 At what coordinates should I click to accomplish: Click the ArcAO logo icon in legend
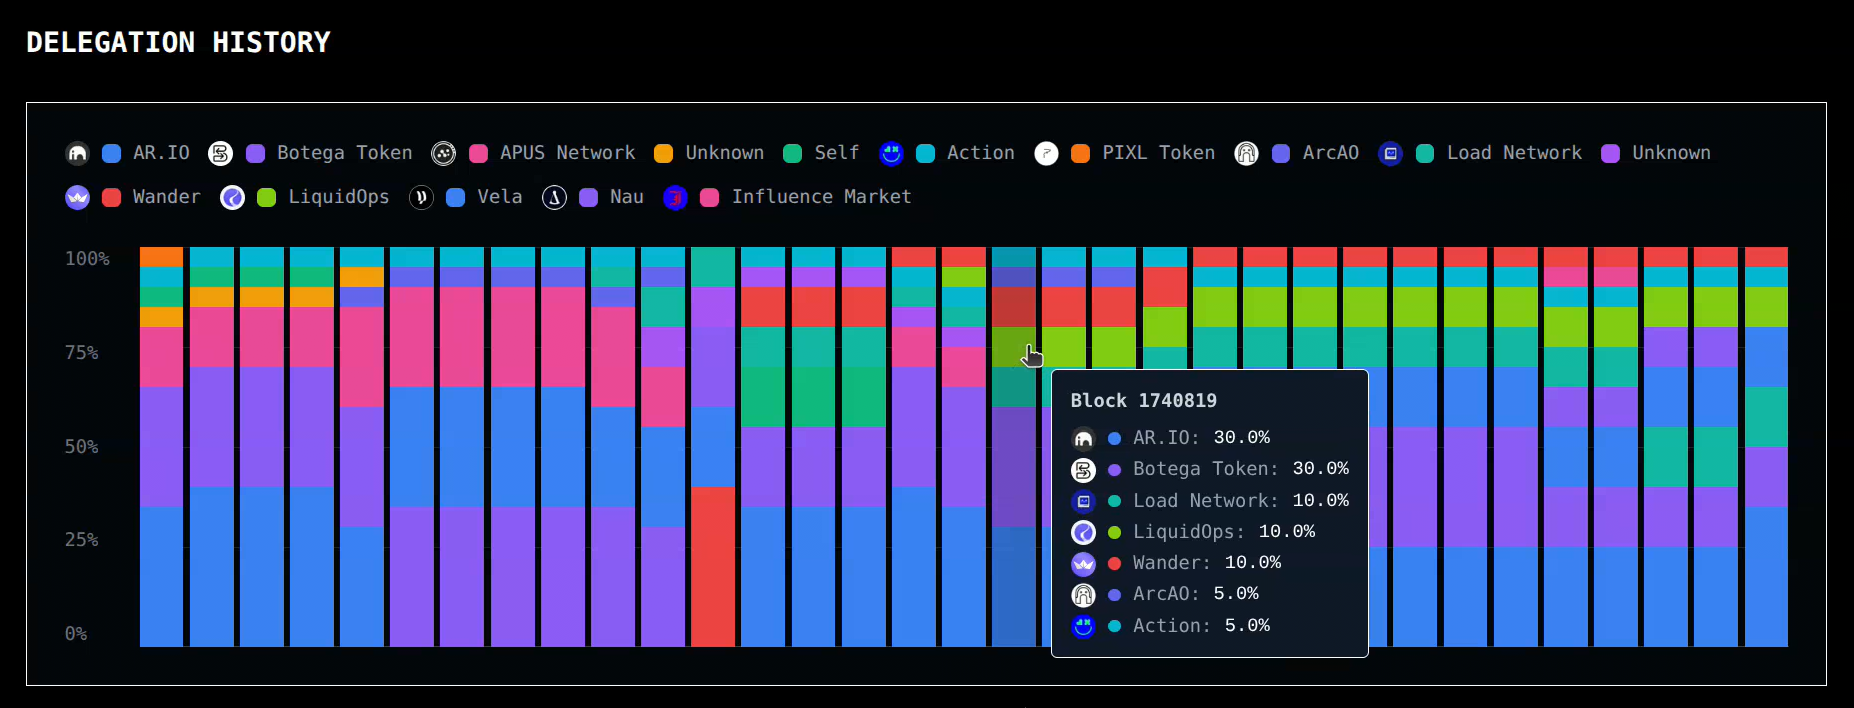click(x=1246, y=153)
